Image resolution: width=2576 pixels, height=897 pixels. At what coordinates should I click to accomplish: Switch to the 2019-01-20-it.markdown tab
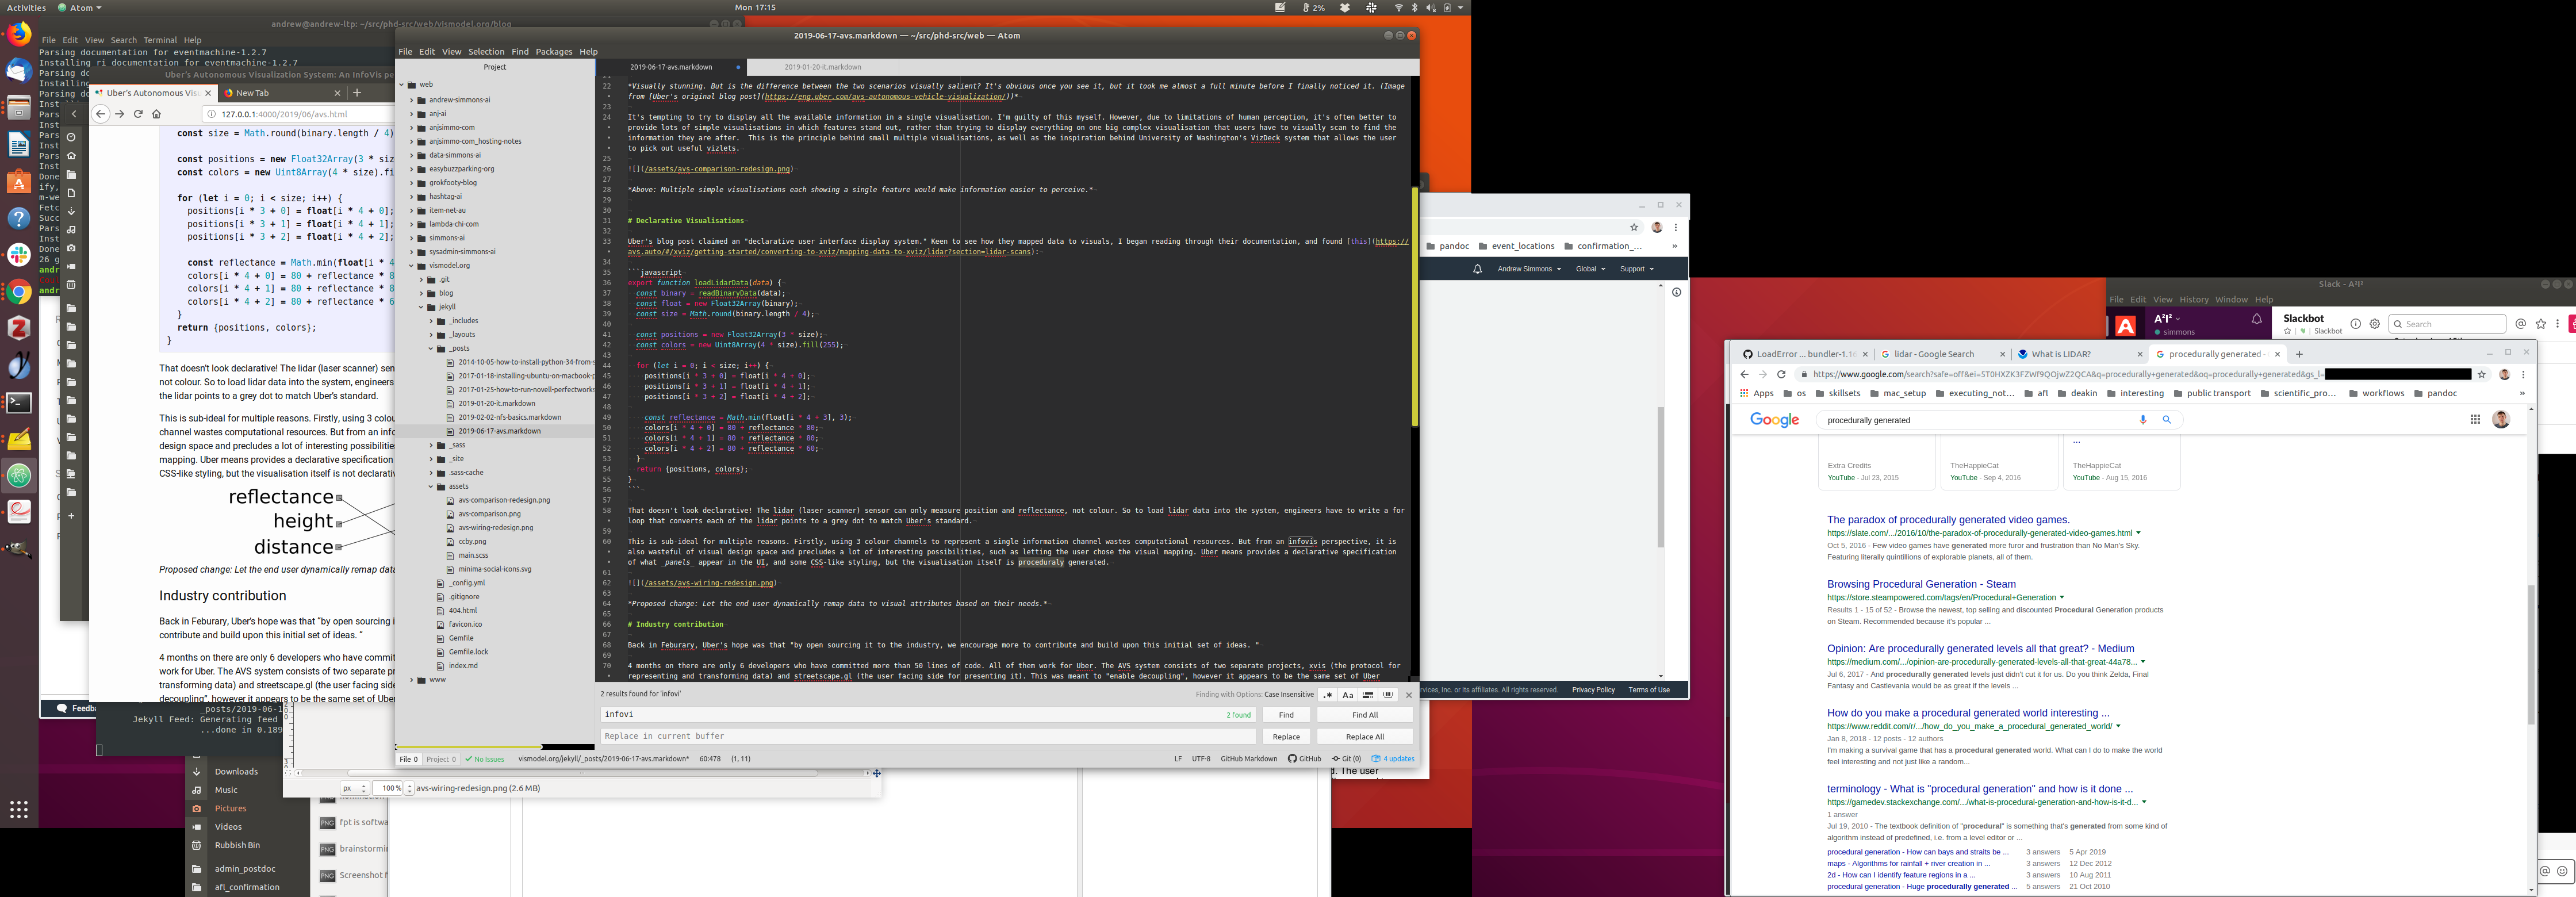click(822, 67)
